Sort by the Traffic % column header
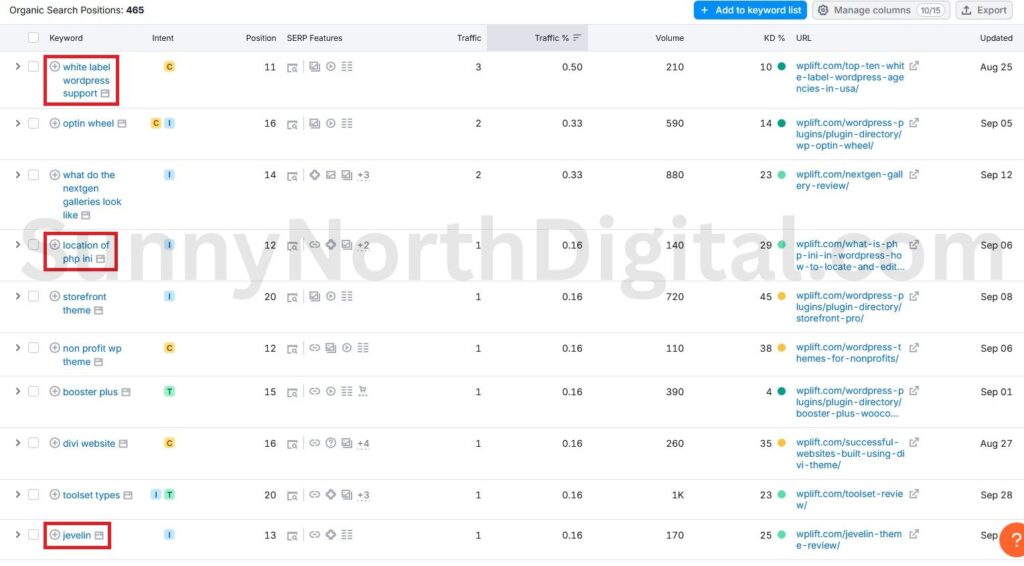The image size is (1024, 566). [x=551, y=38]
